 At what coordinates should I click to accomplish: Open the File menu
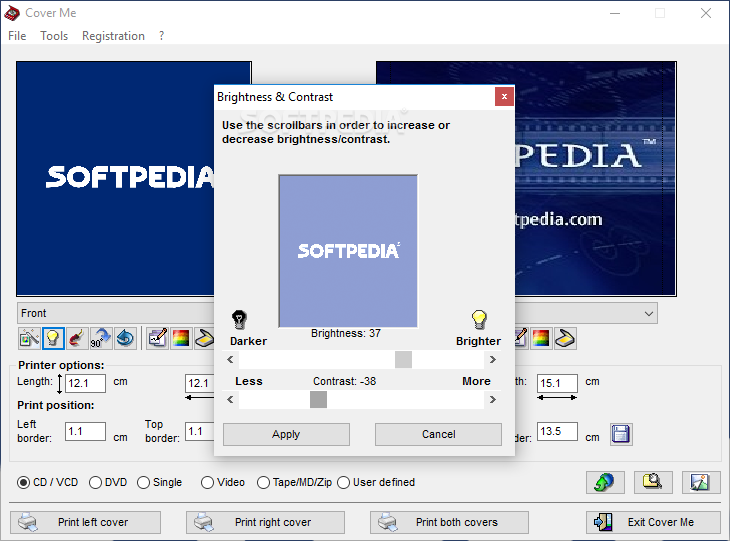pos(17,36)
